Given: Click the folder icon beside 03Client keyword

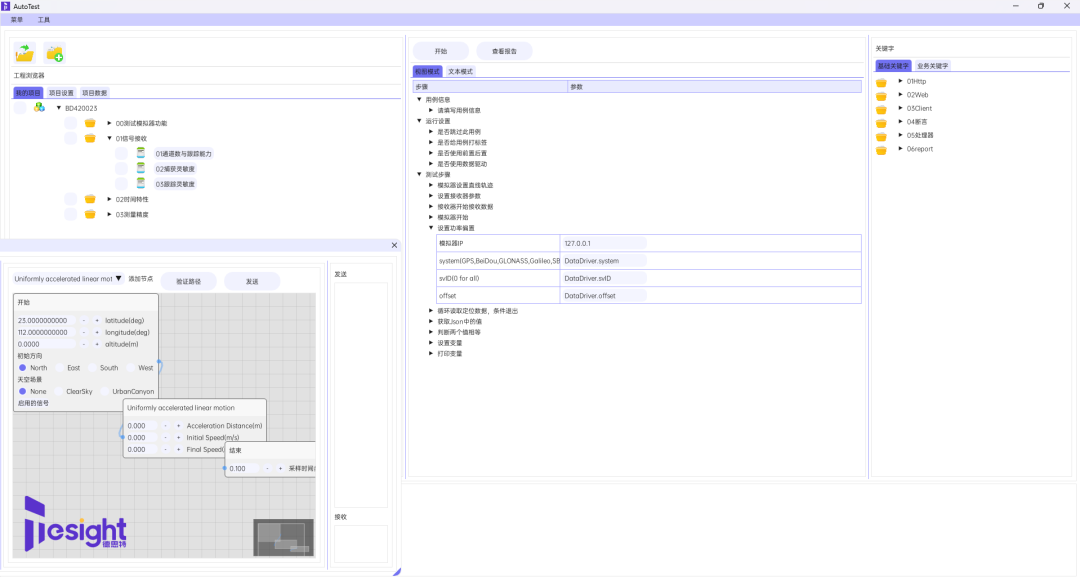Looking at the screenshot, I should tap(881, 109).
